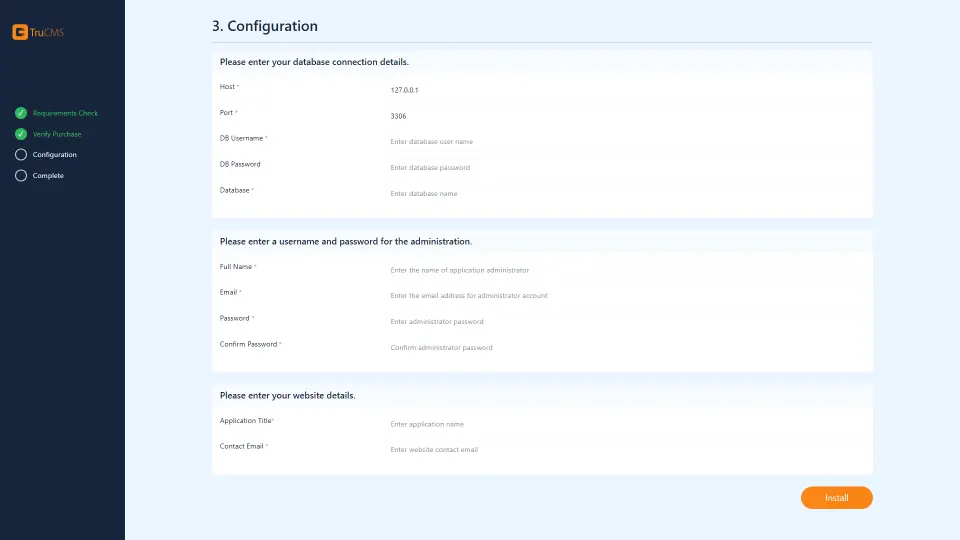The image size is (960, 540).
Task: Click the DB Password input field
Action: click(x=624, y=167)
